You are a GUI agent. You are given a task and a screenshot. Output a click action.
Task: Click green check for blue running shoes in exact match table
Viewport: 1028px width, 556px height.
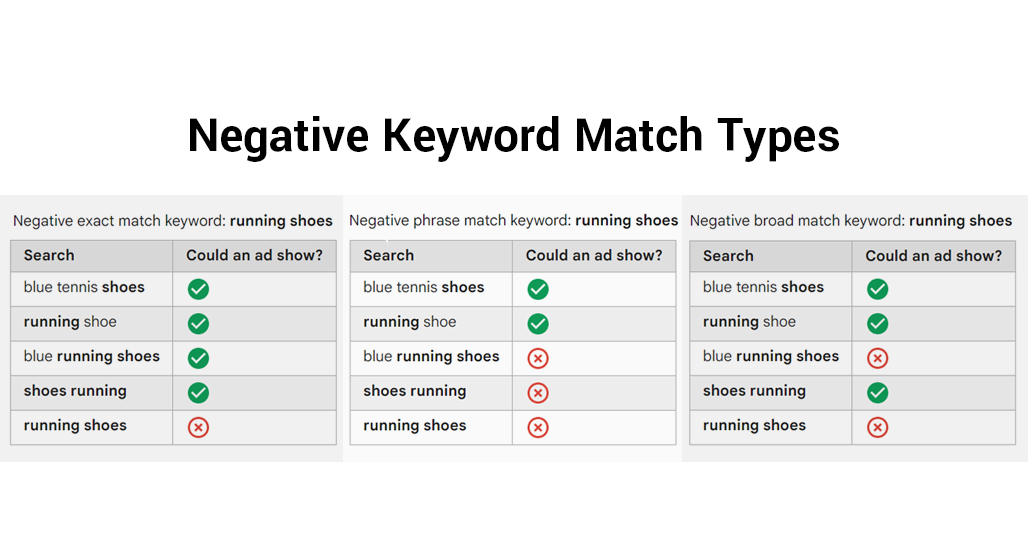point(198,358)
